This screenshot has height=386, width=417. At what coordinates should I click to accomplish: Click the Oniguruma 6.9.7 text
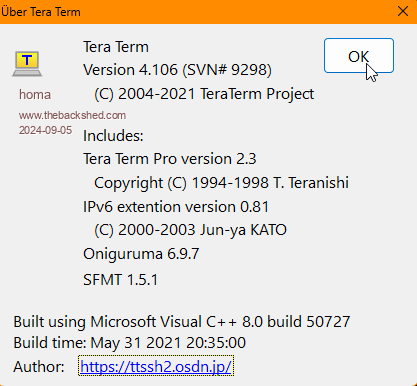tap(141, 254)
